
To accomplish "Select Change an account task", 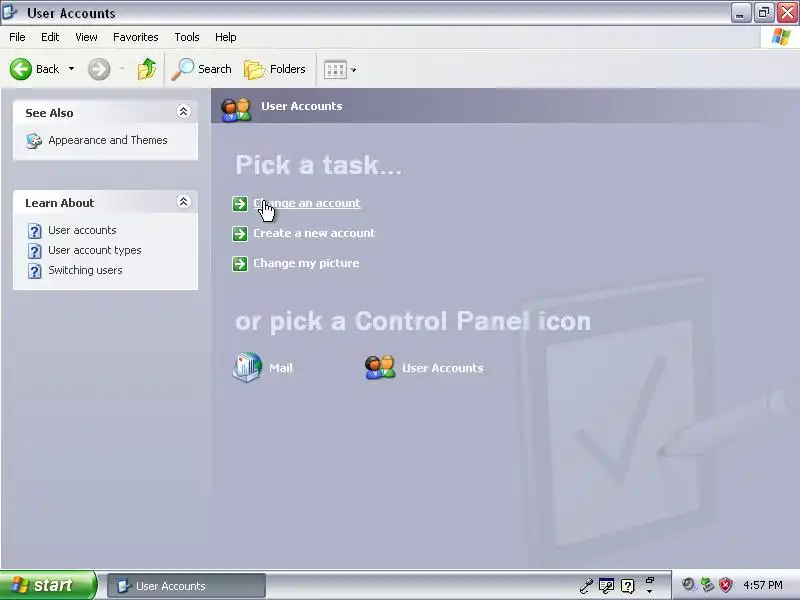I will point(307,203).
